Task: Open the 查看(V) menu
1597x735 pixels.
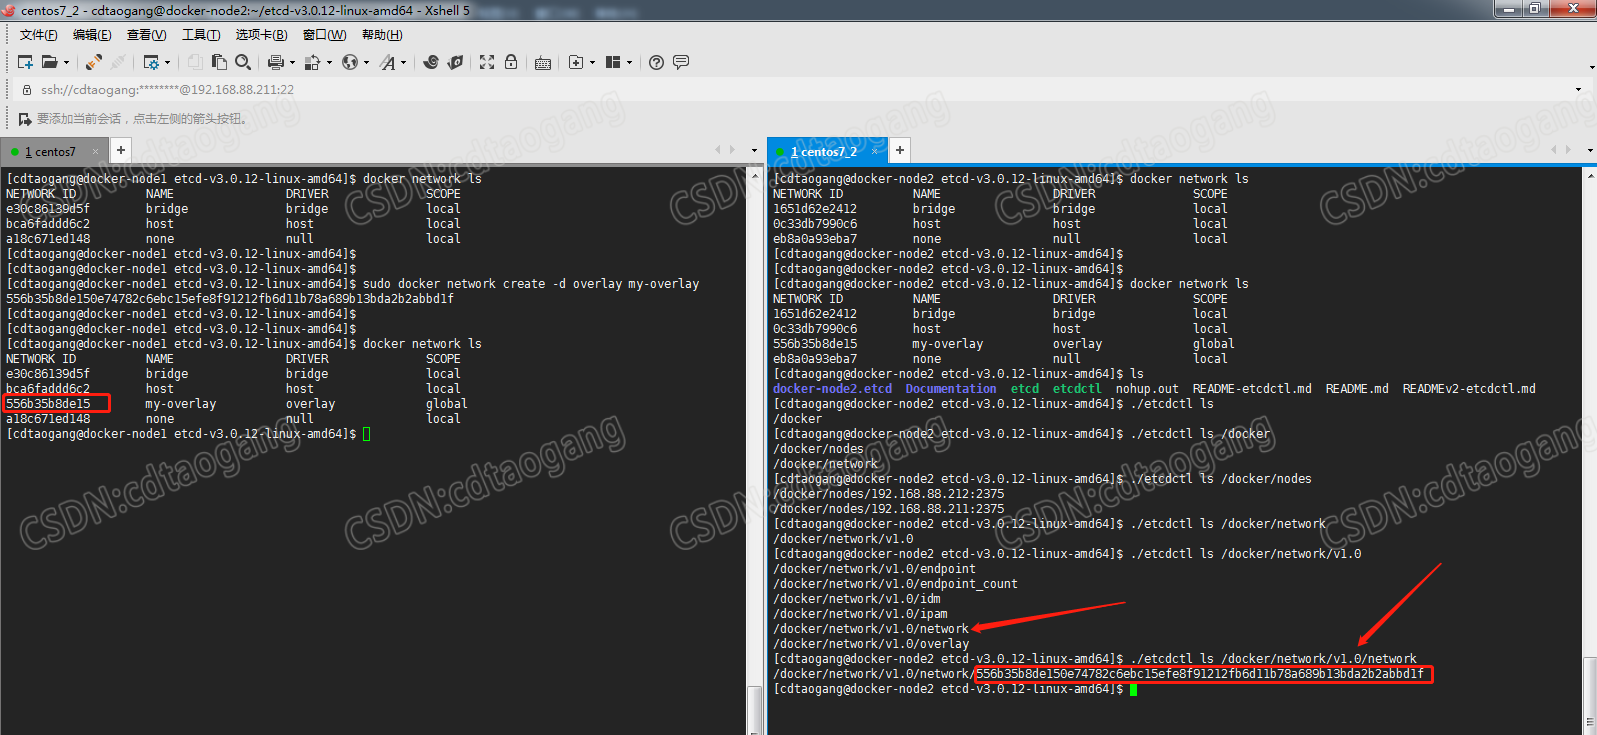Action: point(146,35)
